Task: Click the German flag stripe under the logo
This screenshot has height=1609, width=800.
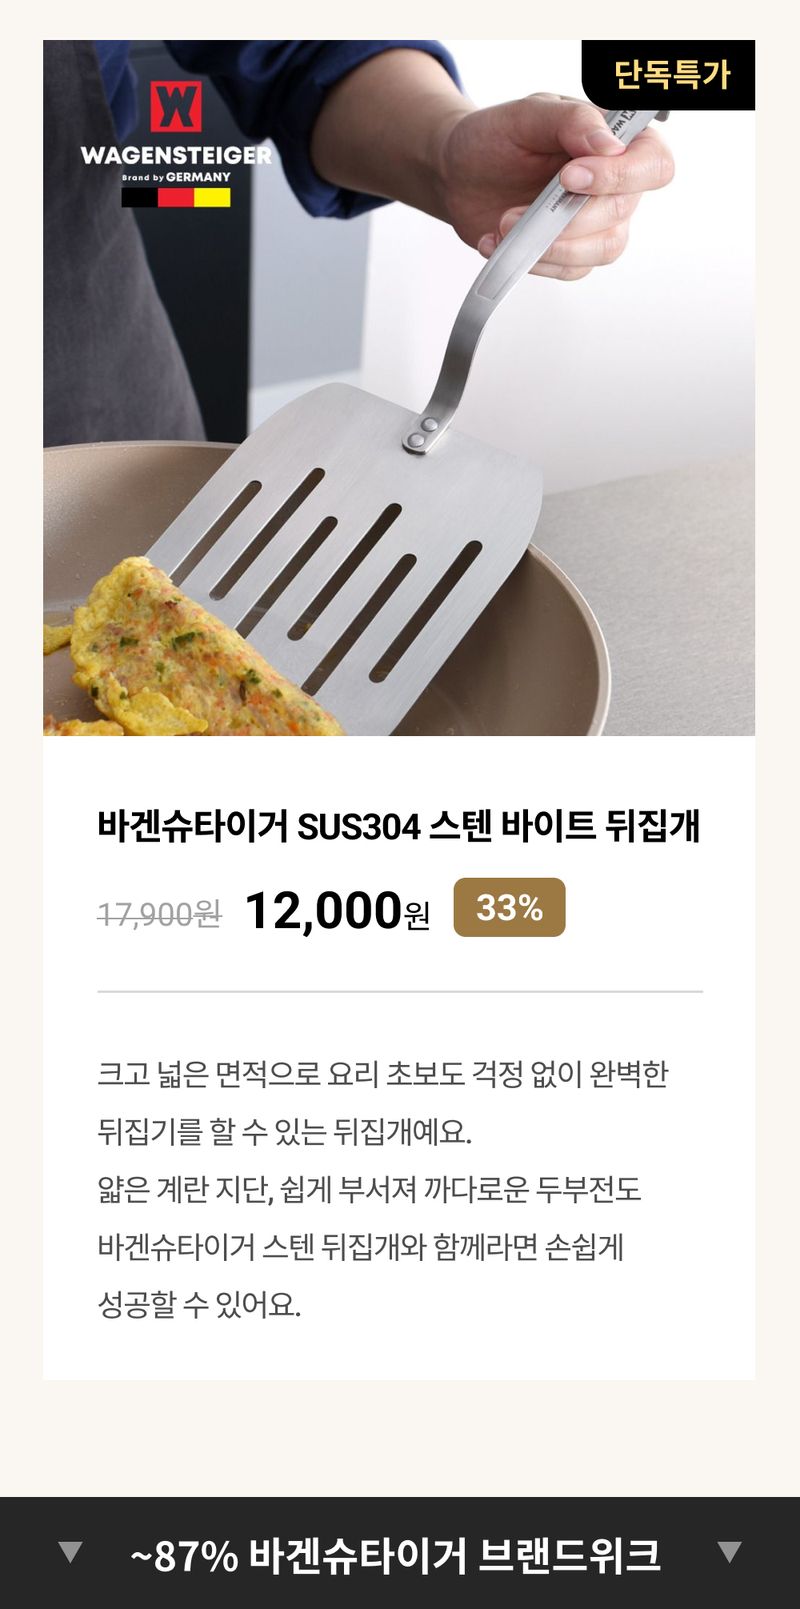Action: pos(176,197)
